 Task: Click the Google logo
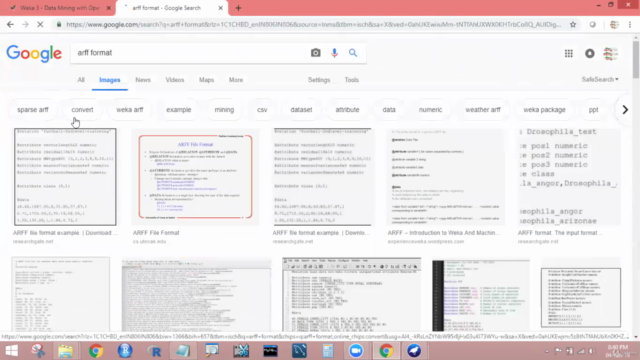[34, 53]
